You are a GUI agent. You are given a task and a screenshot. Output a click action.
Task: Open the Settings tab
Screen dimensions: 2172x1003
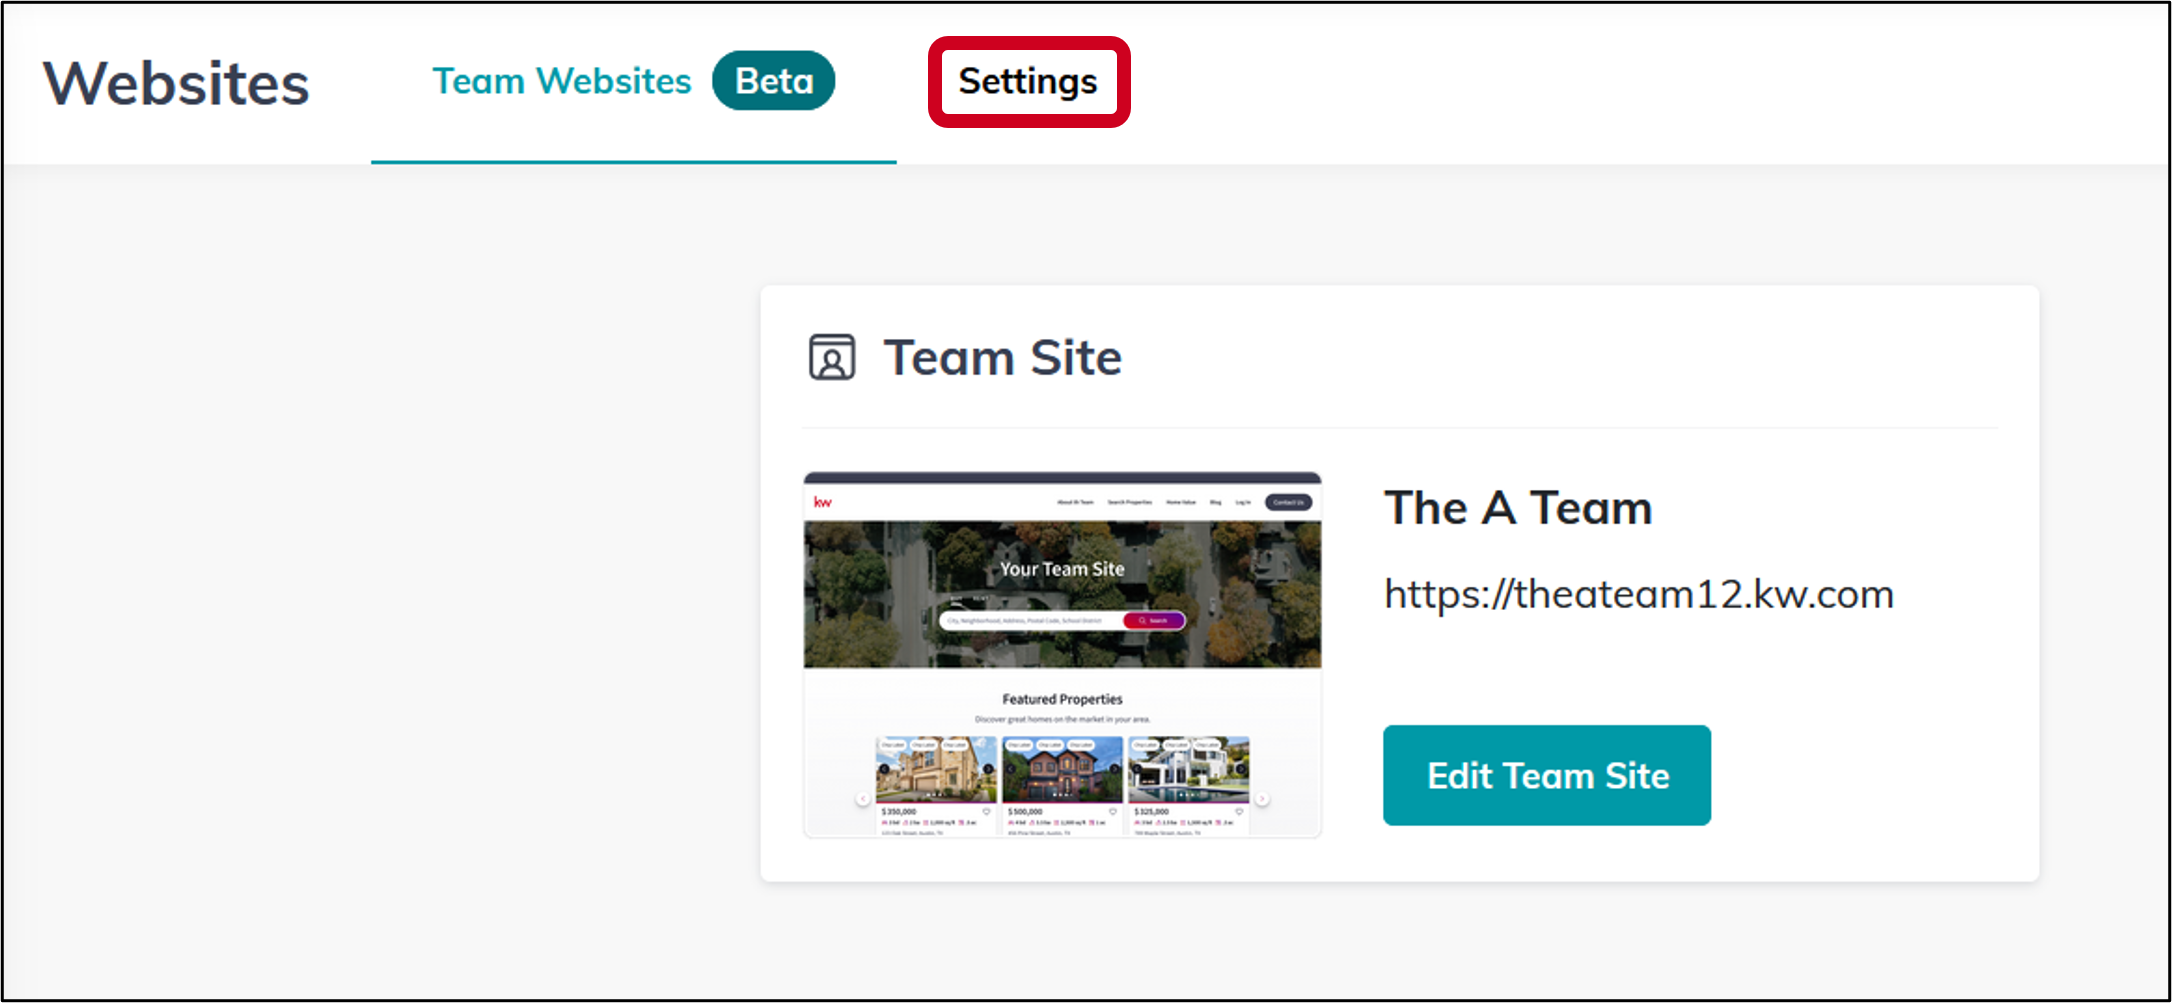(1028, 82)
